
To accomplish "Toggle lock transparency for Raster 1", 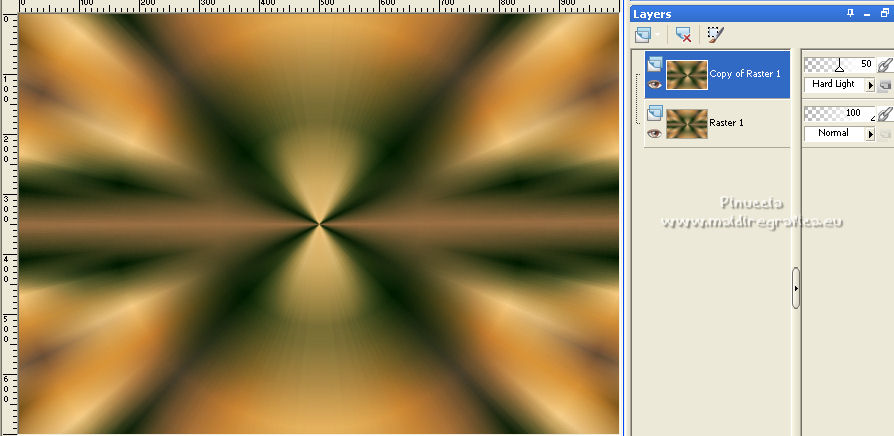I will pos(884,135).
